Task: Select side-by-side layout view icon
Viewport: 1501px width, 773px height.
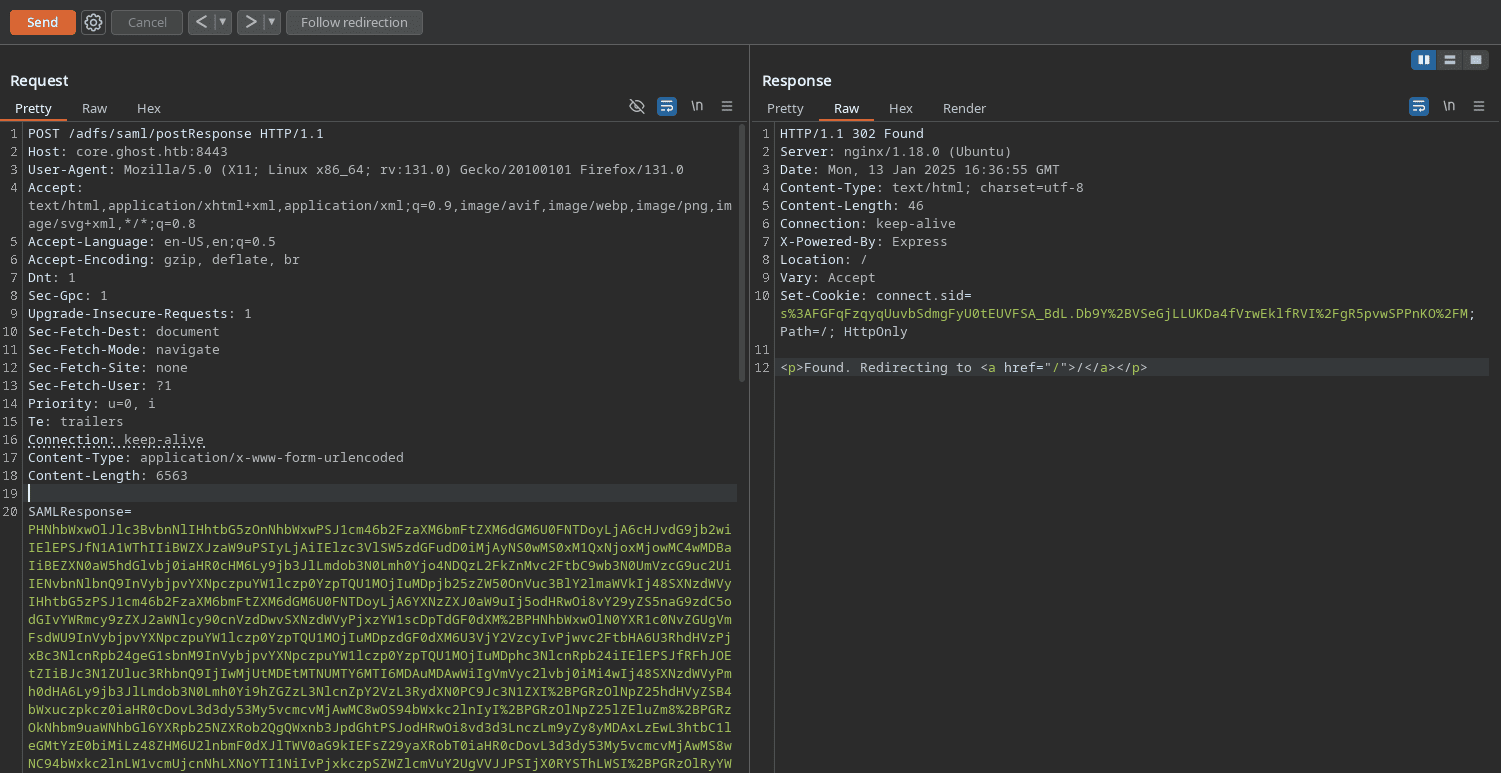Action: click(x=1423, y=60)
